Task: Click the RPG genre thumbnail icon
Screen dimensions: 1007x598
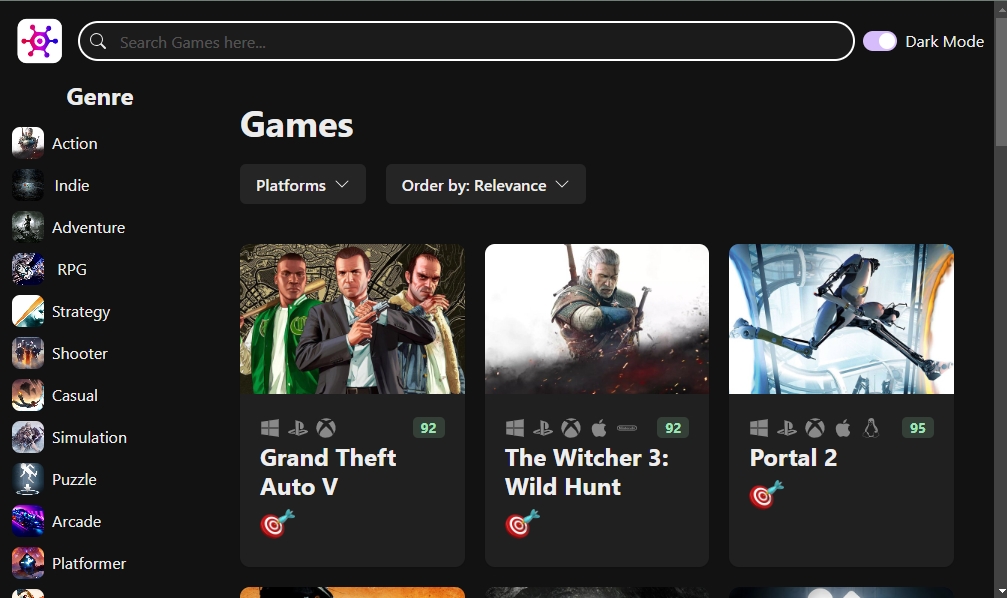Action: pos(28,269)
